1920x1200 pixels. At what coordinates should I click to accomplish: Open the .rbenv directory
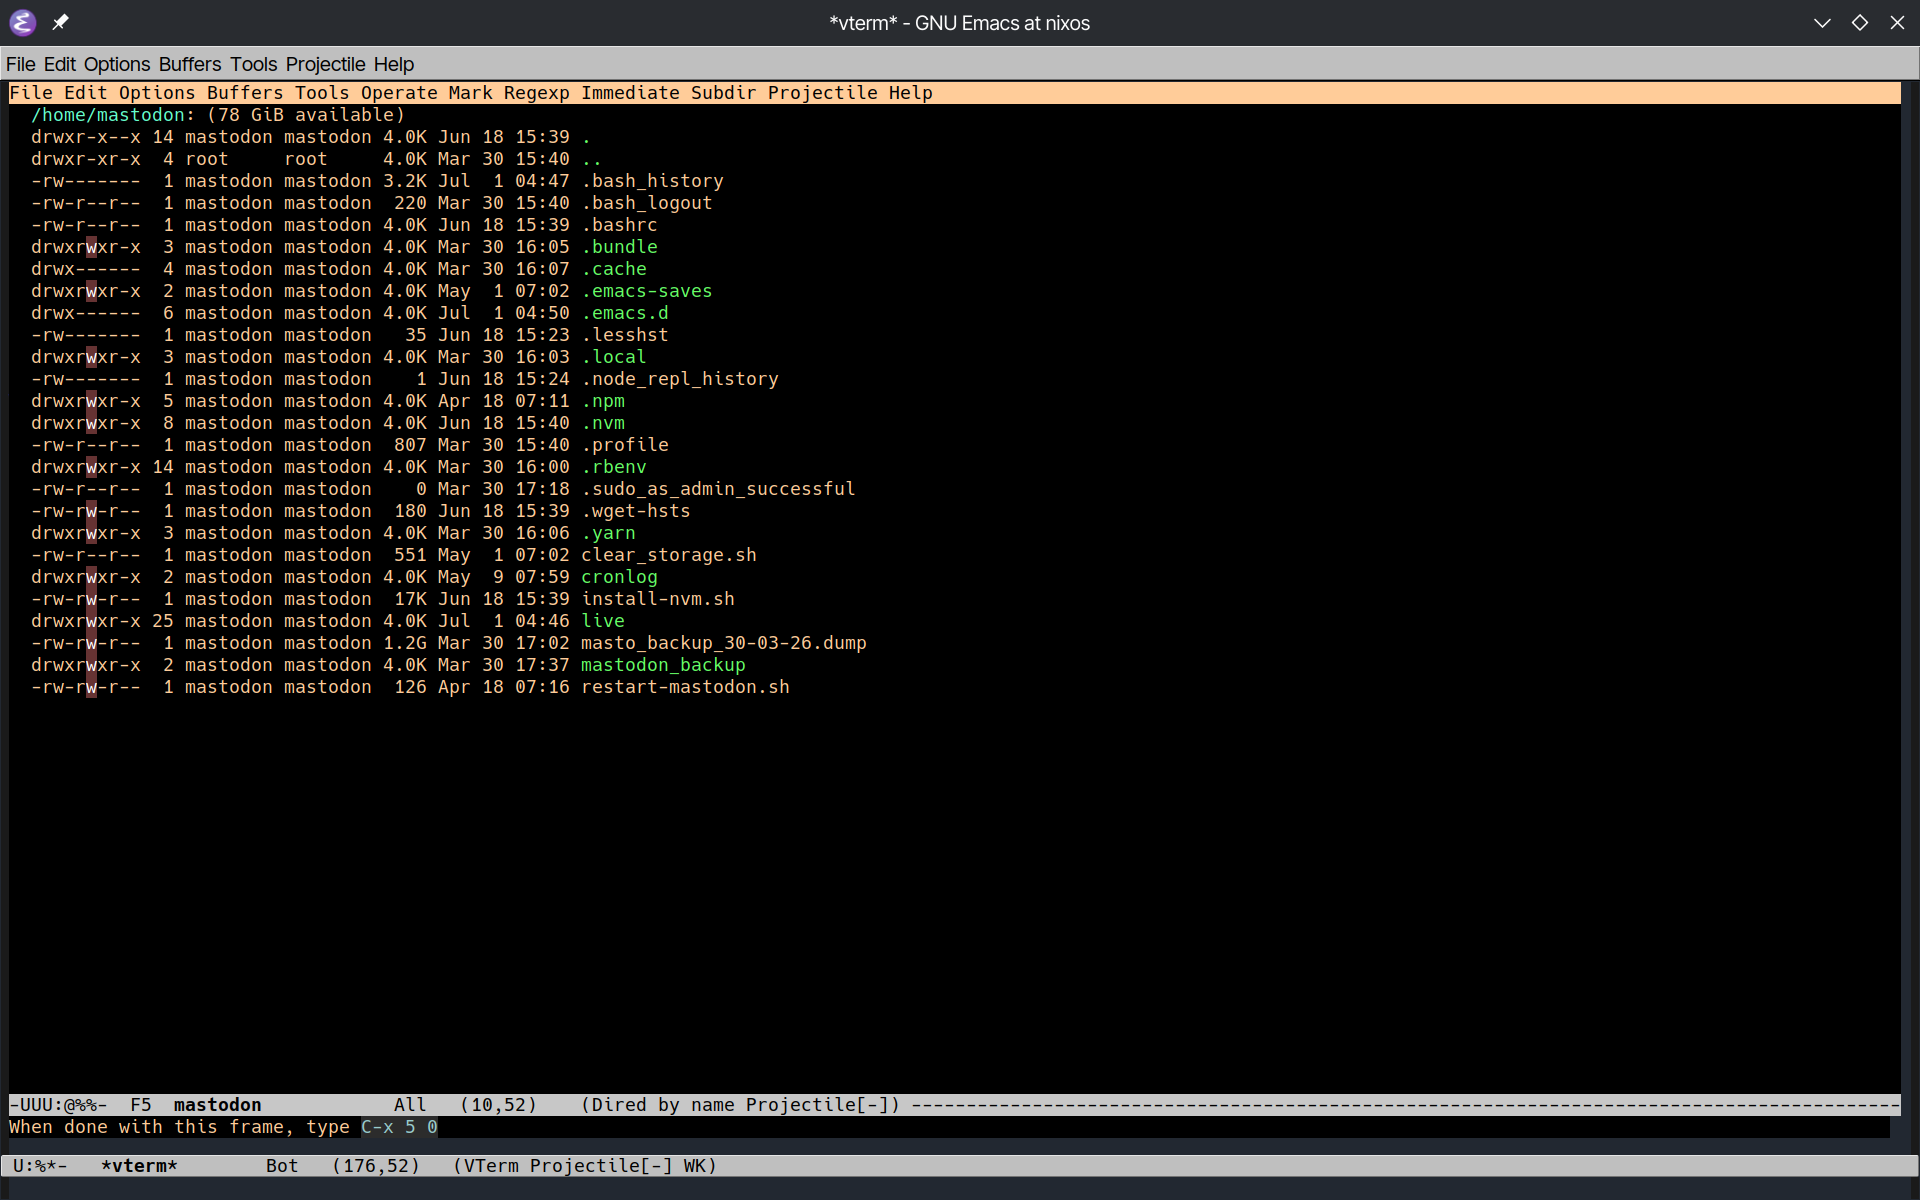[x=614, y=467]
